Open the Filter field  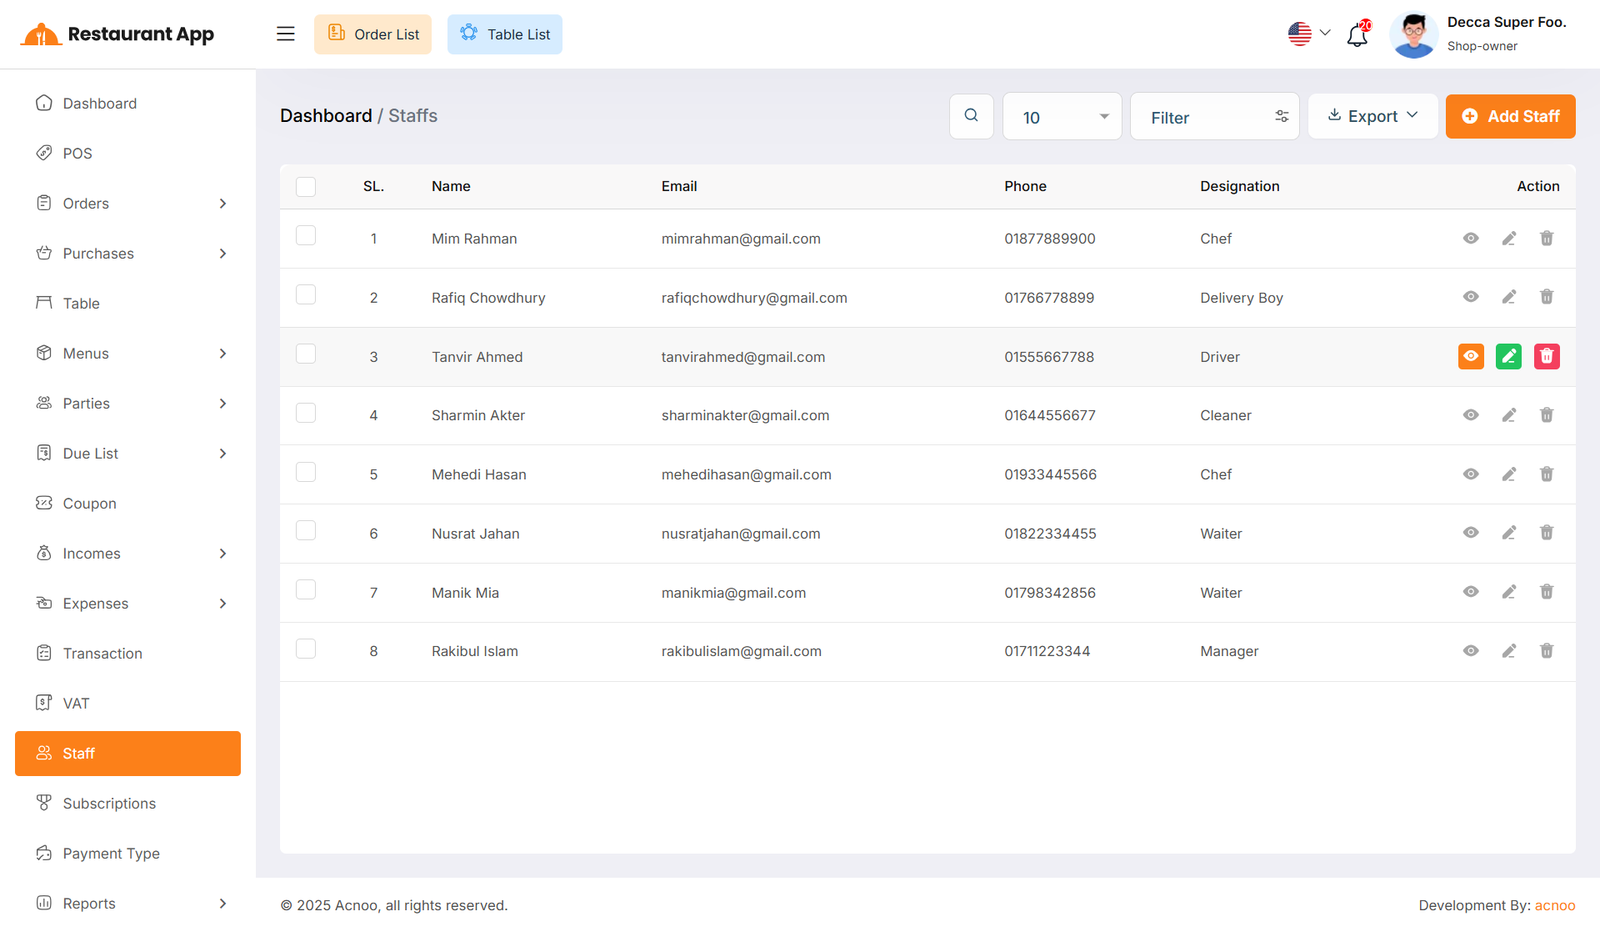1214,117
